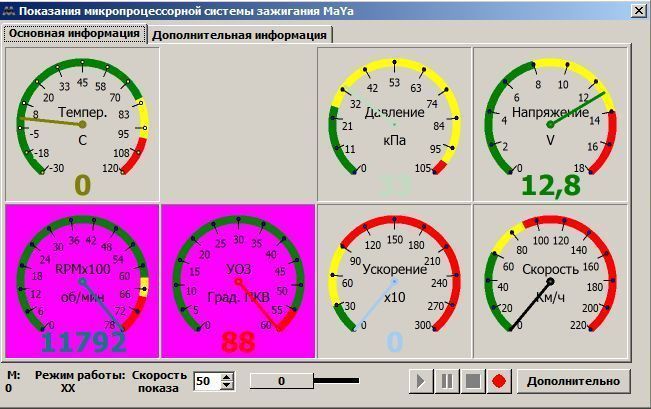Image resolution: width=651 pixels, height=409 pixels.
Task: Select the Темпер. temperature gauge
Action: [82, 123]
